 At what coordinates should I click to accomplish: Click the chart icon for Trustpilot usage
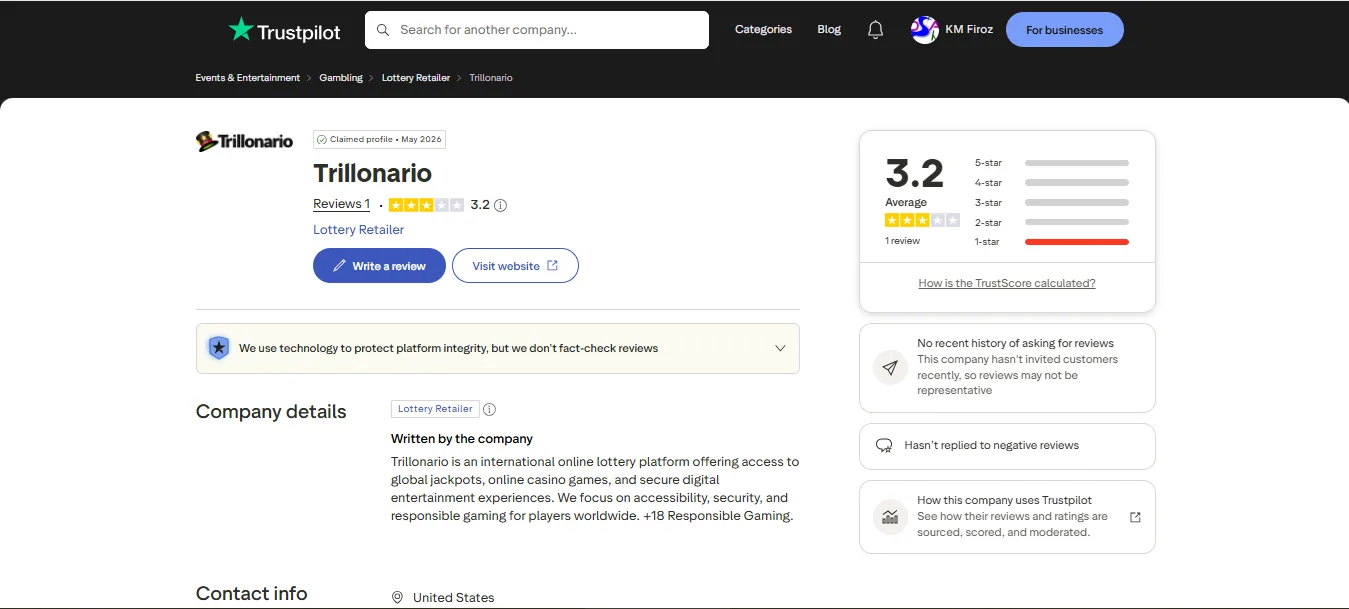click(890, 517)
